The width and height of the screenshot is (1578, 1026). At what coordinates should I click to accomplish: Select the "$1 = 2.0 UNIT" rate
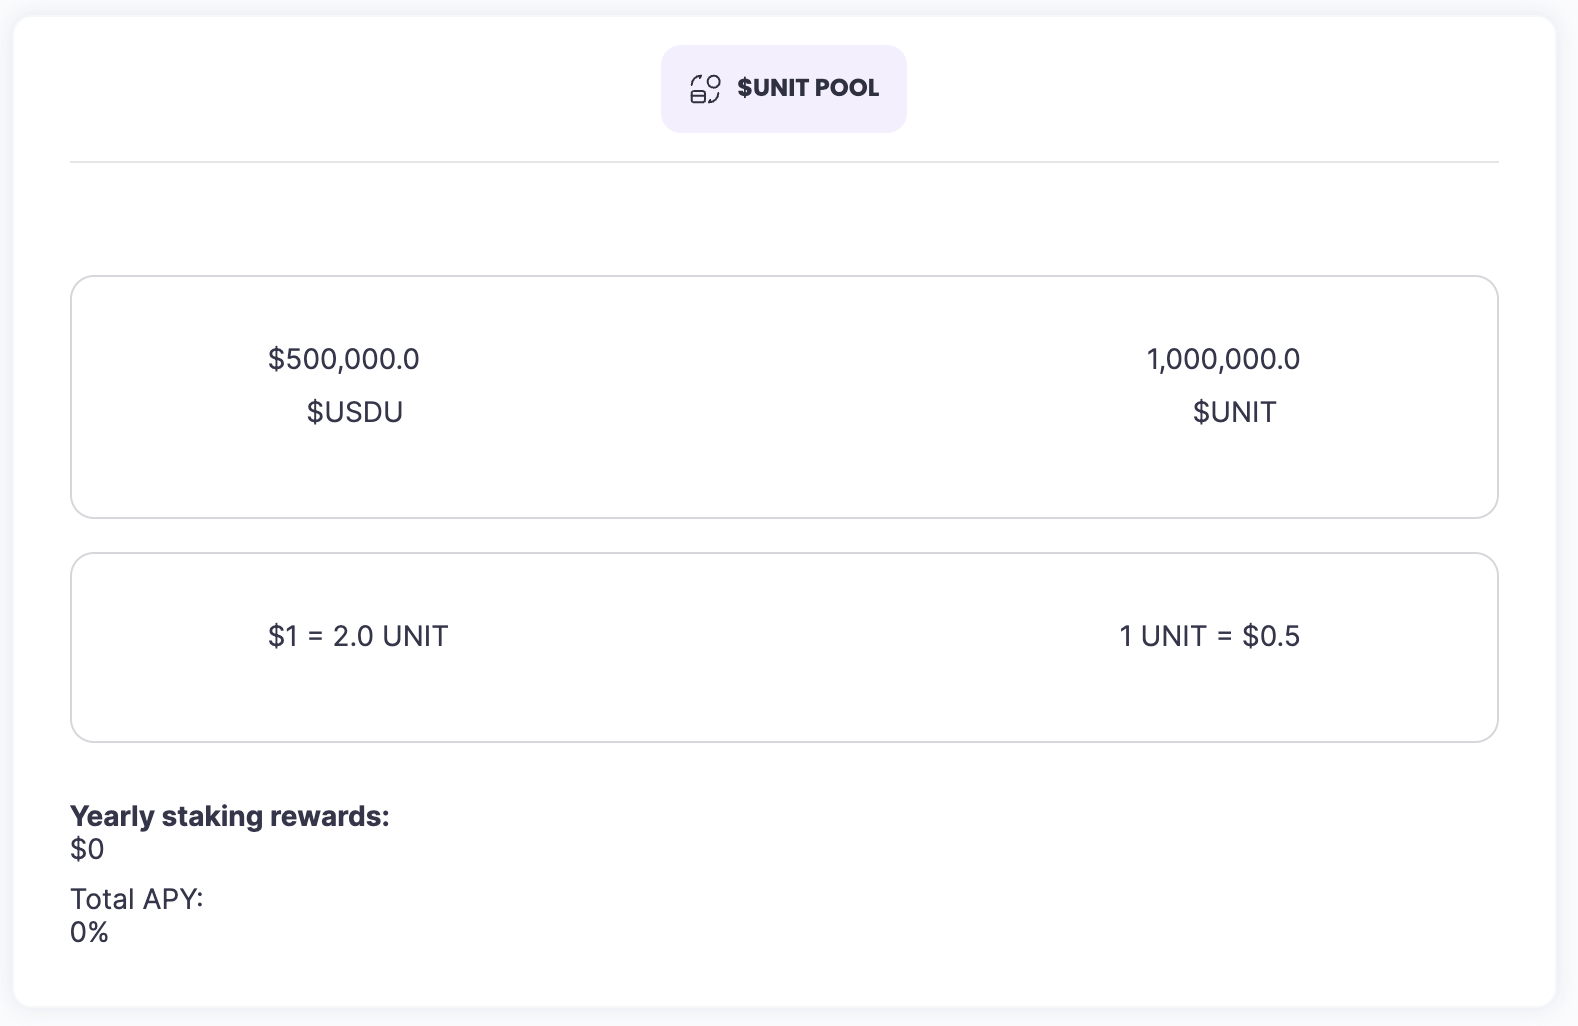[358, 636]
